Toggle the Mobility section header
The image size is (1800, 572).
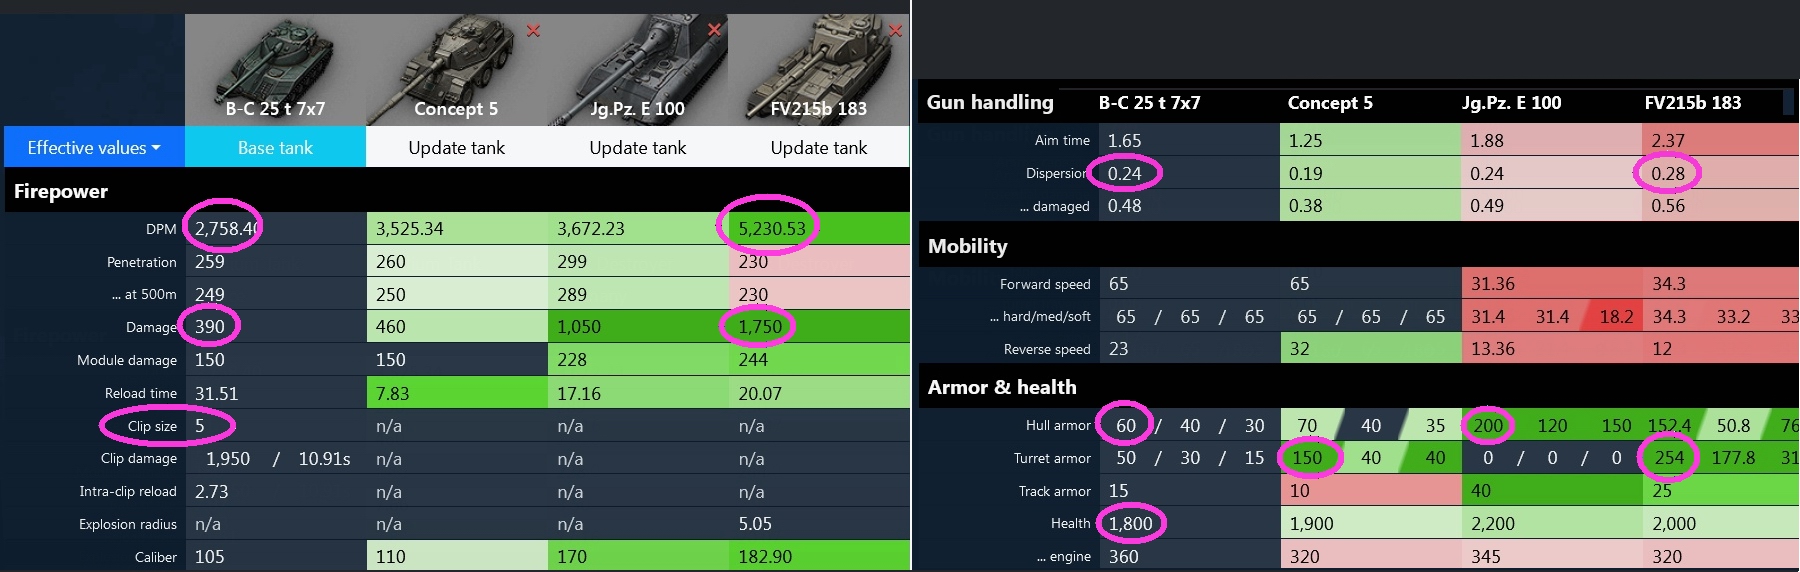pos(967,246)
